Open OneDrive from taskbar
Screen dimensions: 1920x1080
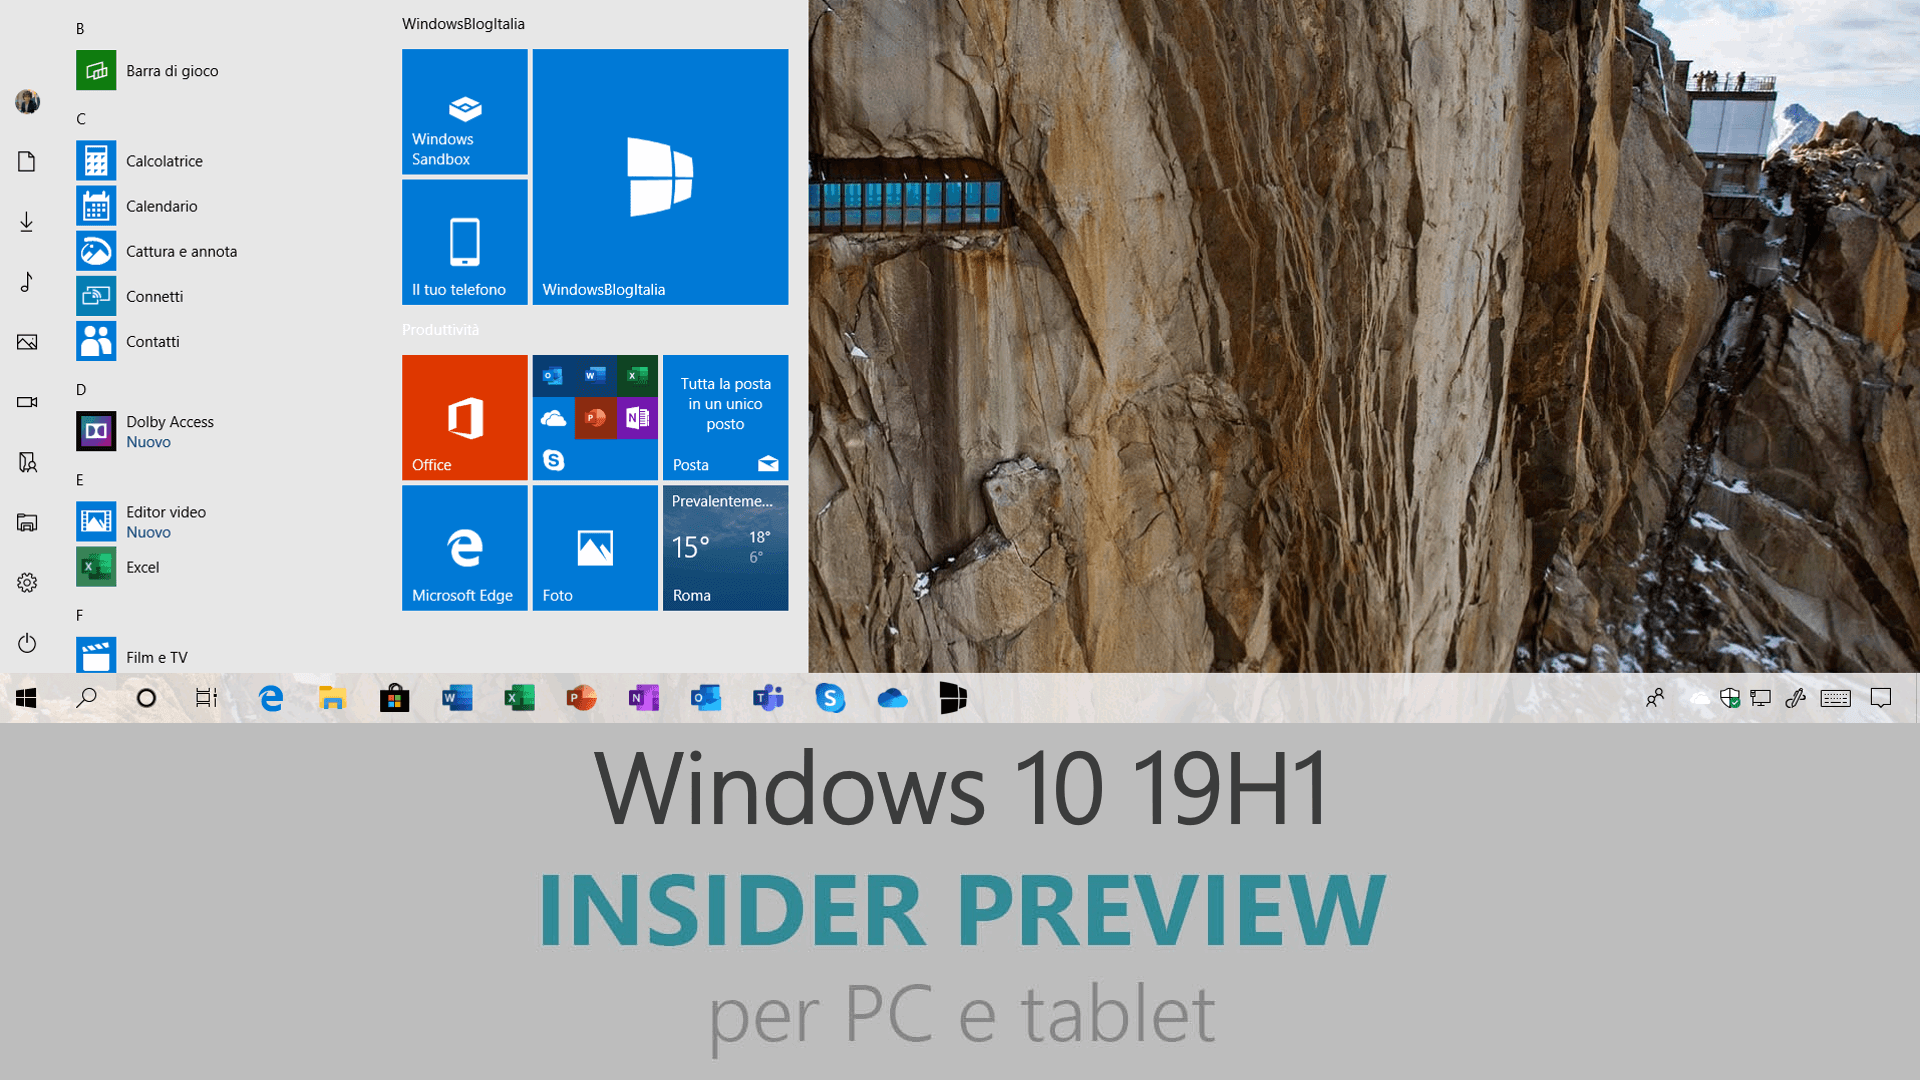click(892, 698)
